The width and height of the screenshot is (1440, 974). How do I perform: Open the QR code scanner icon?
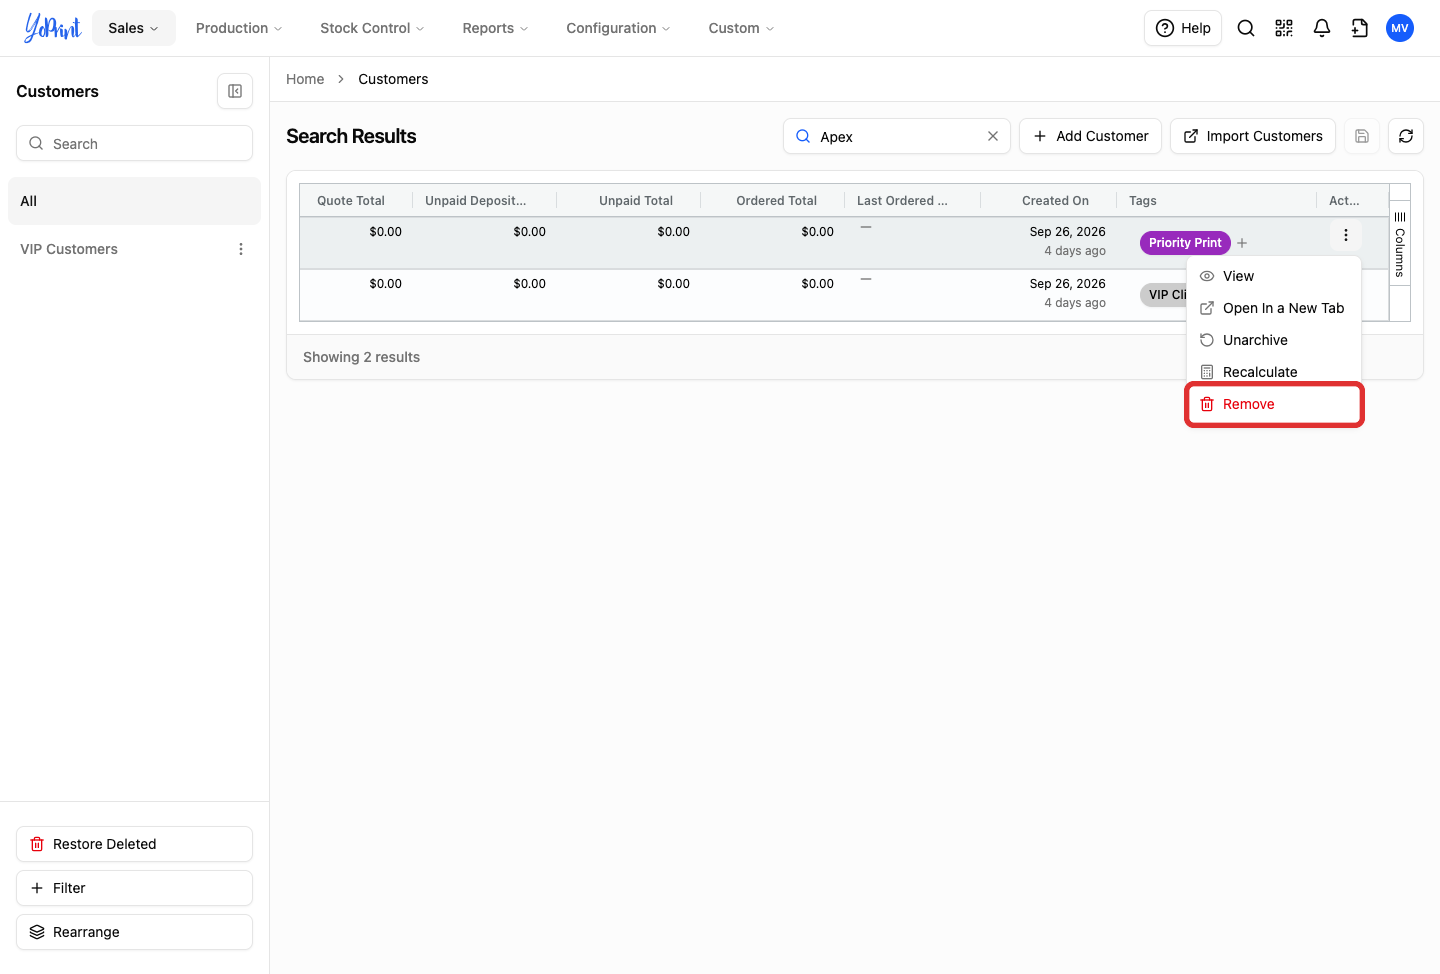tap(1284, 28)
